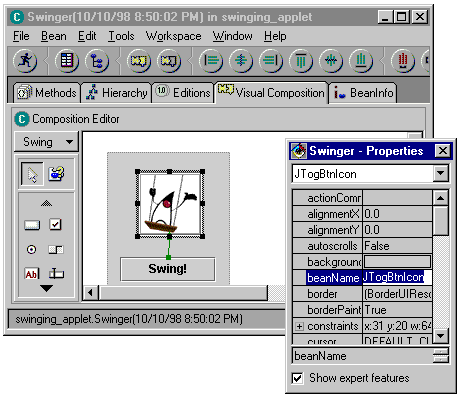Open the Properties sheet toolbar icon

click(x=67, y=61)
